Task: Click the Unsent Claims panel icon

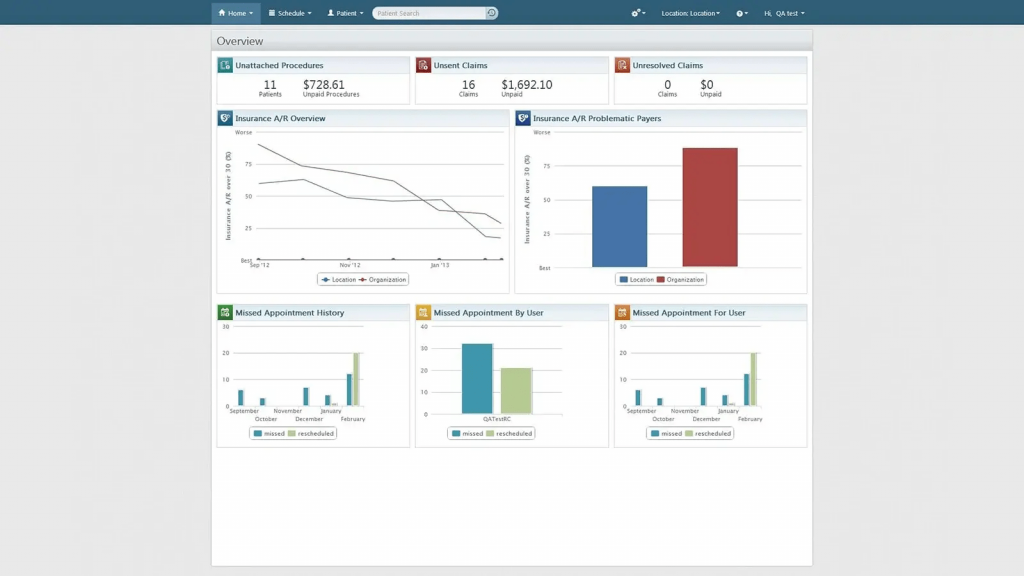Action: pyautogui.click(x=423, y=64)
